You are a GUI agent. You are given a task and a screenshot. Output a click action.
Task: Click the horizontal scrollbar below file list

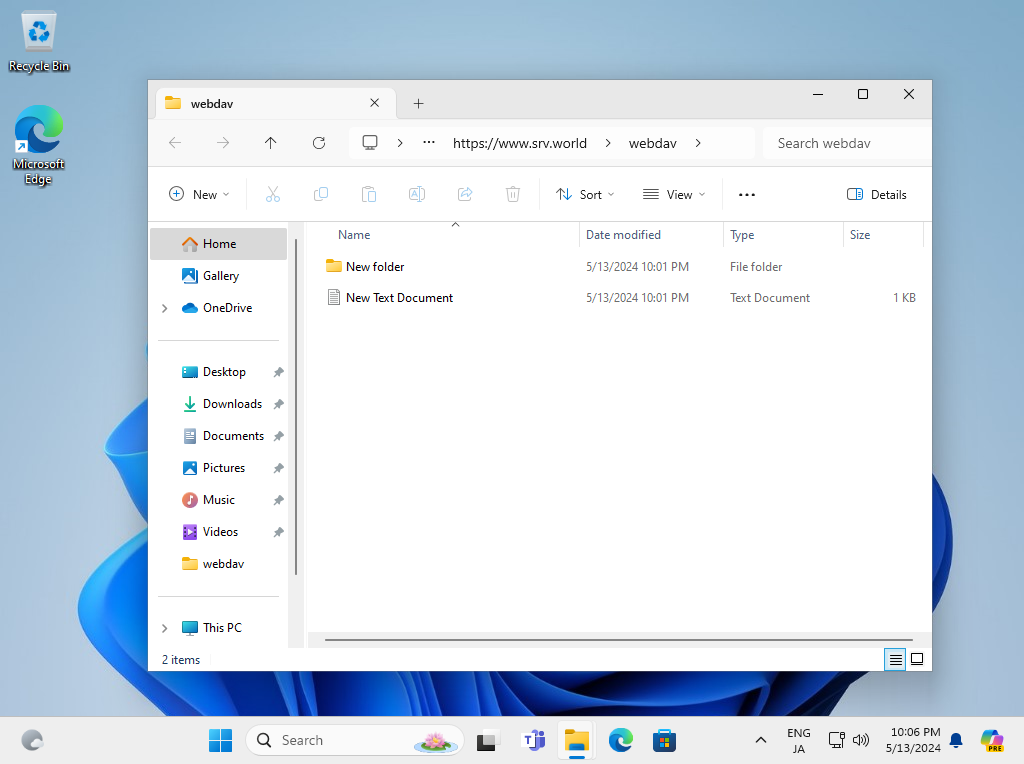(618, 640)
